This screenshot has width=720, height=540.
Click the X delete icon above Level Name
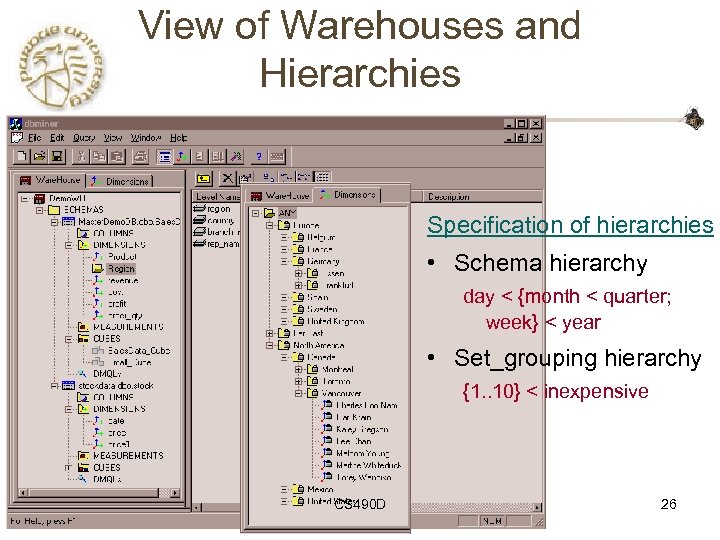point(227,178)
